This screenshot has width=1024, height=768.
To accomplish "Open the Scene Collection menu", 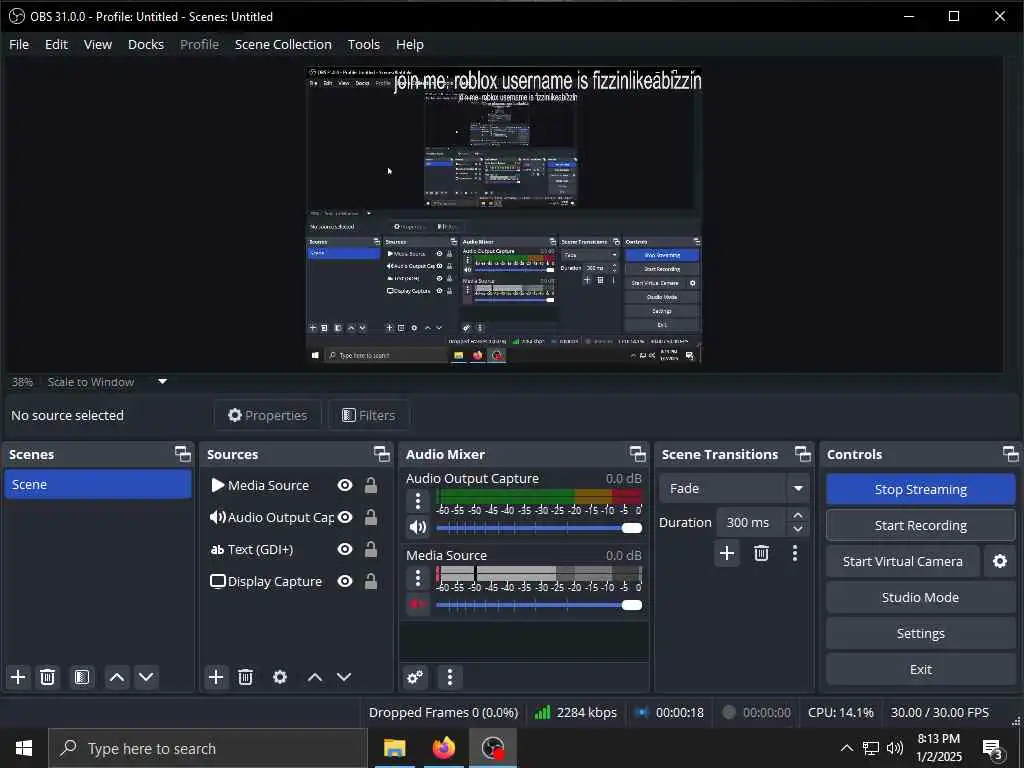I will coord(283,44).
